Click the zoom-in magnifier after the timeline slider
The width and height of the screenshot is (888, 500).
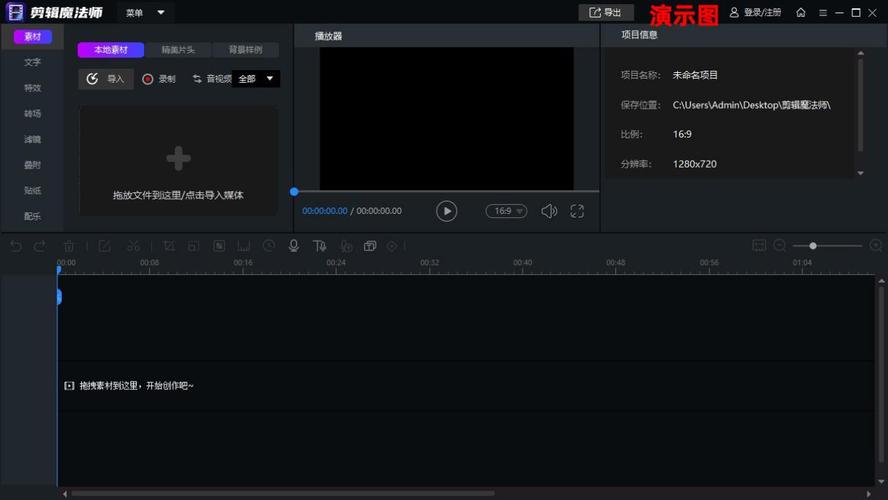[x=876, y=245]
